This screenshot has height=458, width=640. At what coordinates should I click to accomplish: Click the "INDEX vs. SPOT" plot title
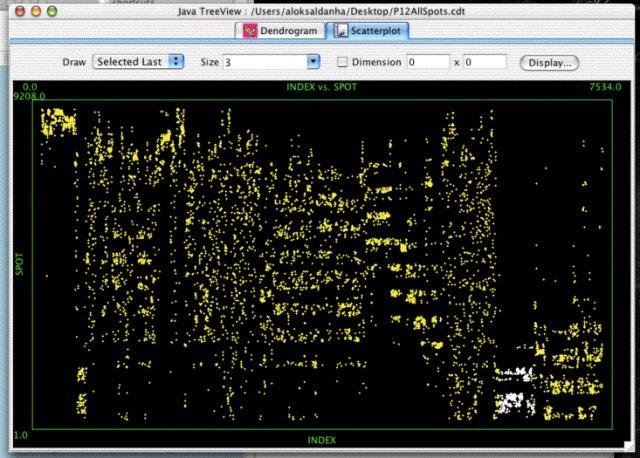click(322, 87)
